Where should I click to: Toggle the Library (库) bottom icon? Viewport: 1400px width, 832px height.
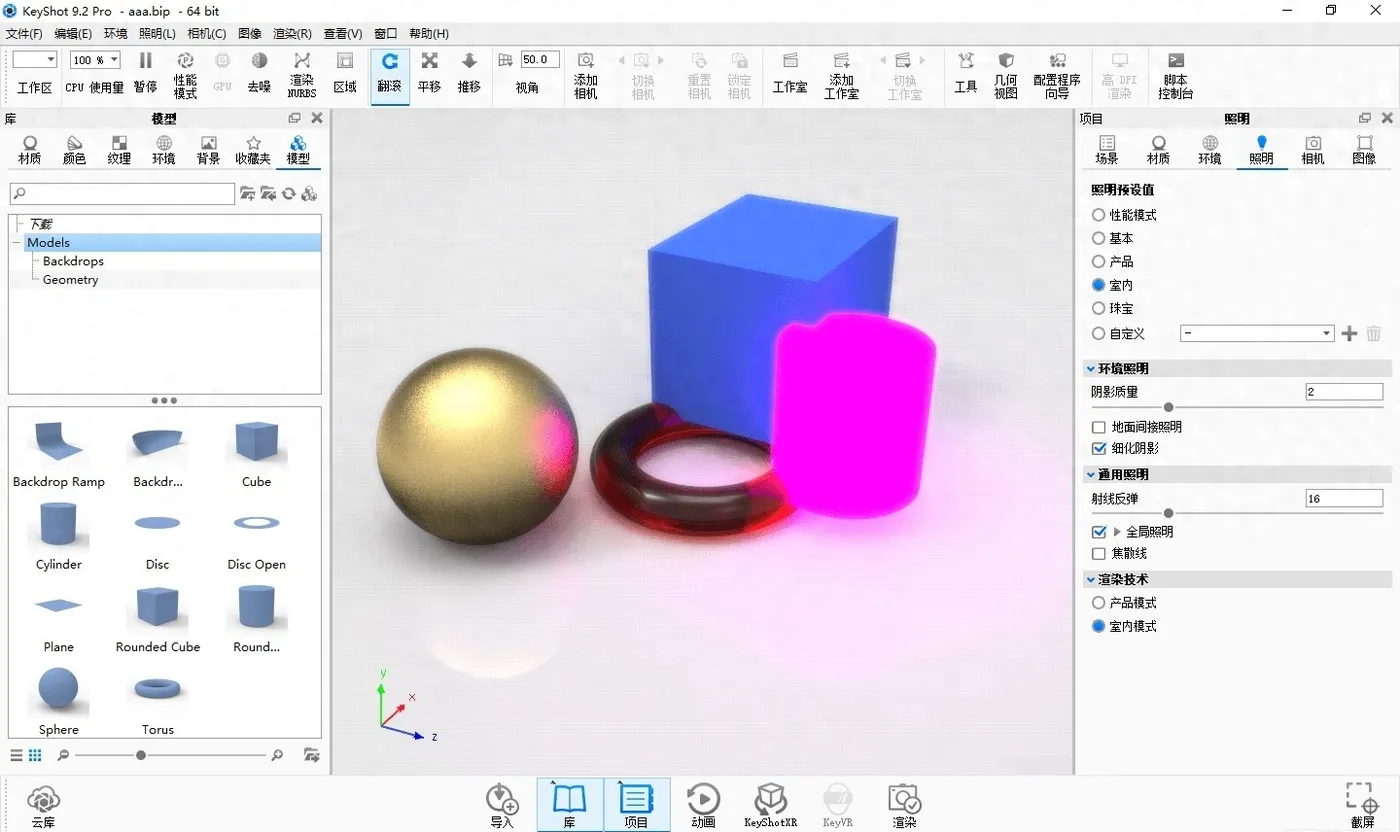(x=570, y=806)
